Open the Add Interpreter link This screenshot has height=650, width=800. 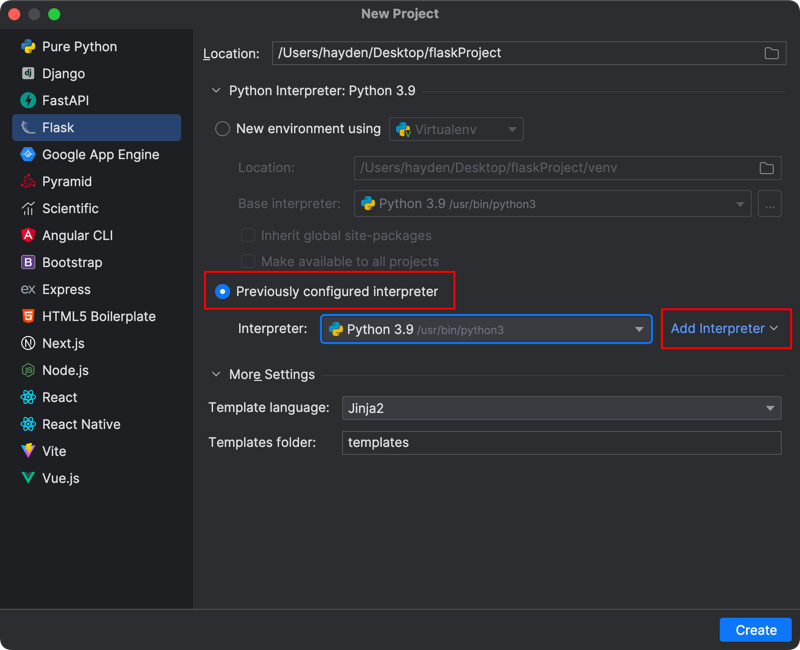pyautogui.click(x=724, y=329)
